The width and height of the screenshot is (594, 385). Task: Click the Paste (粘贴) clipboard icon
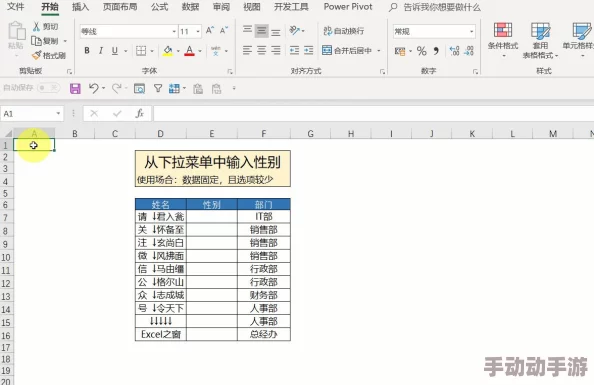coord(16,31)
